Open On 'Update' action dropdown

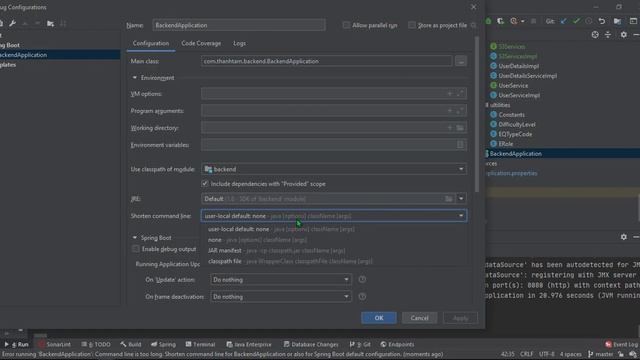[x=281, y=280]
